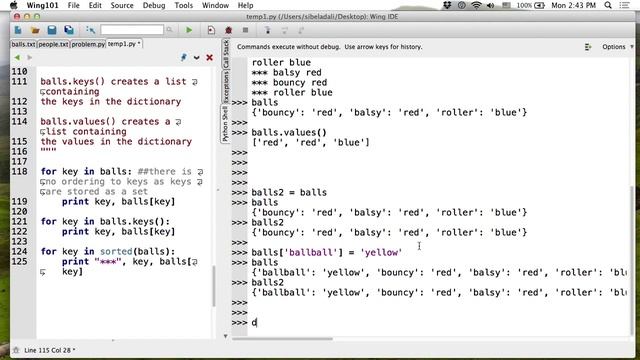The height and width of the screenshot is (360, 640).
Task: Start debugging with the red bug icon
Action: [x=228, y=30]
